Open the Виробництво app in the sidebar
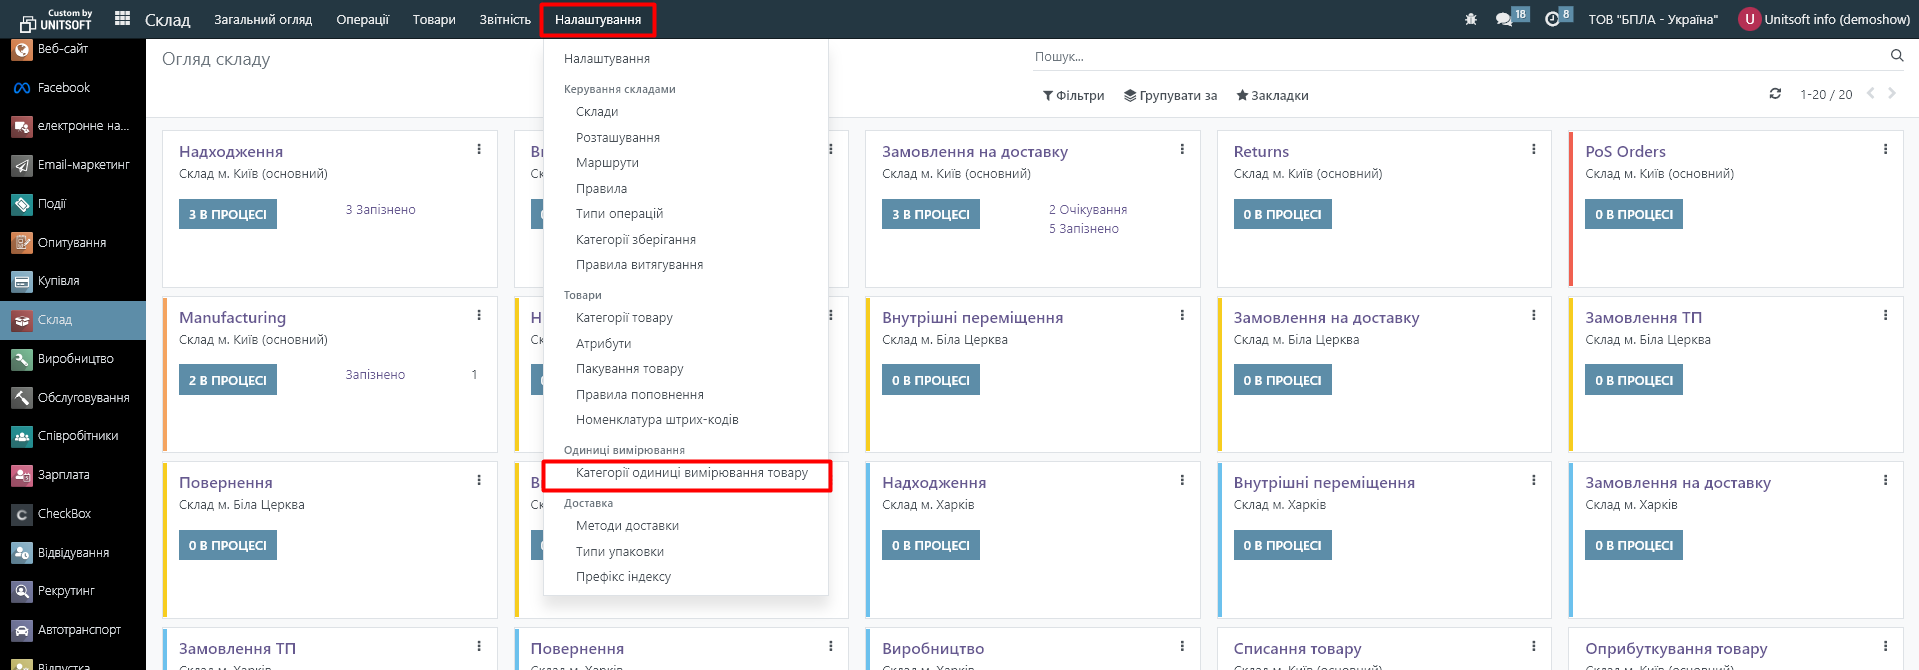The image size is (1919, 670). [x=75, y=359]
